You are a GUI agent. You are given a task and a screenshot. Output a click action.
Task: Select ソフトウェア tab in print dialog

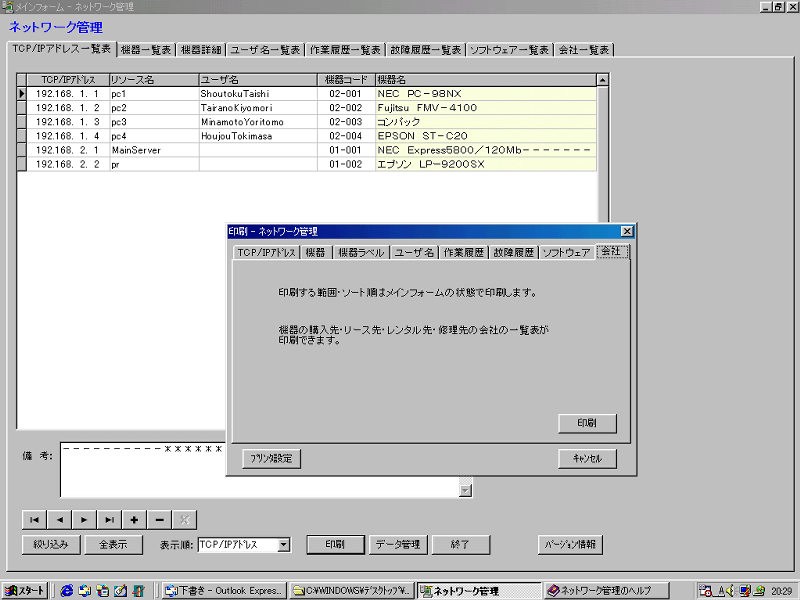click(566, 253)
